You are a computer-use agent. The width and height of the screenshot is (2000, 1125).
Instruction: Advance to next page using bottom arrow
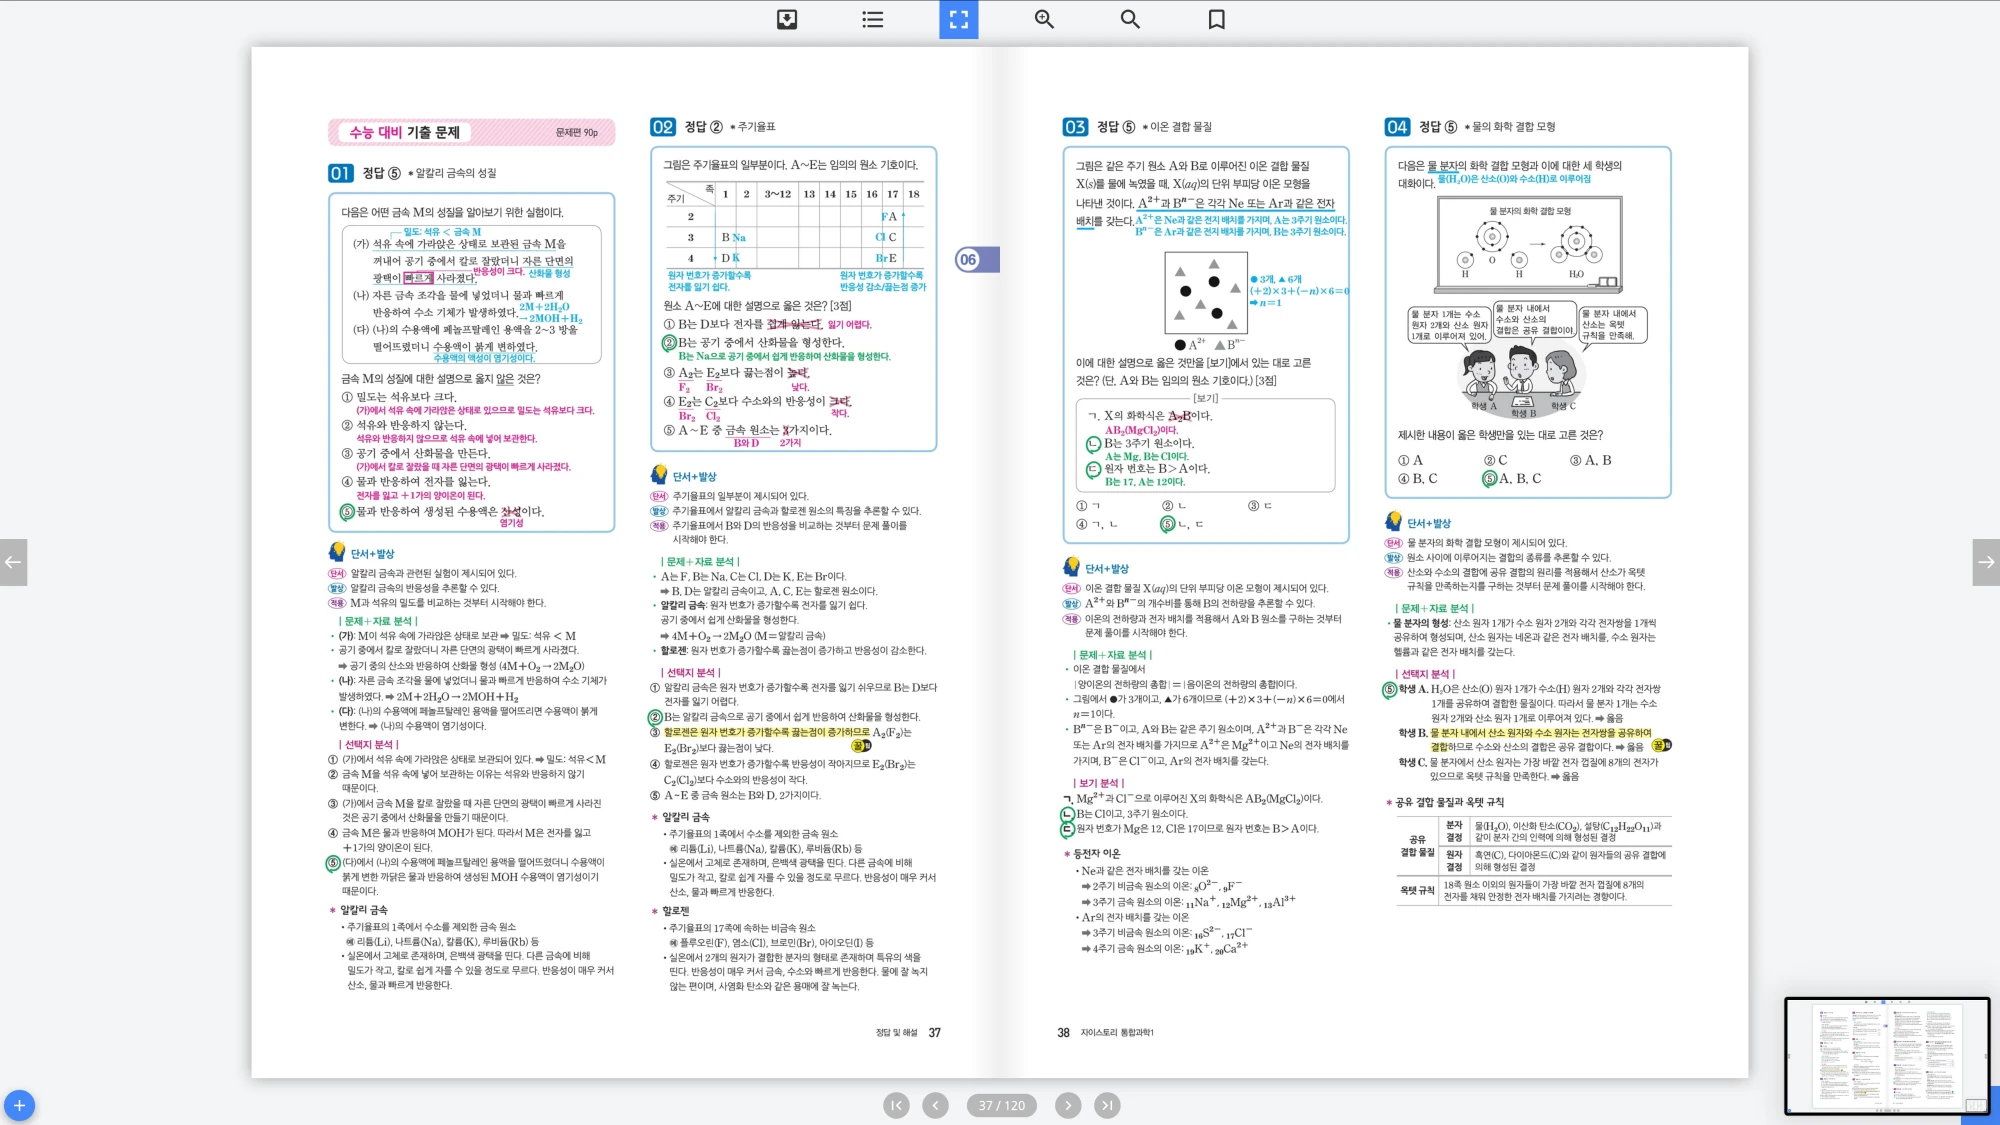pyautogui.click(x=1068, y=1105)
